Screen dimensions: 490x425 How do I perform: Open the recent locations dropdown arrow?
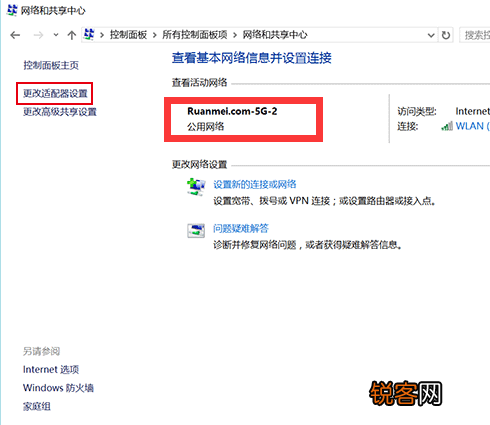pyautogui.click(x=56, y=35)
